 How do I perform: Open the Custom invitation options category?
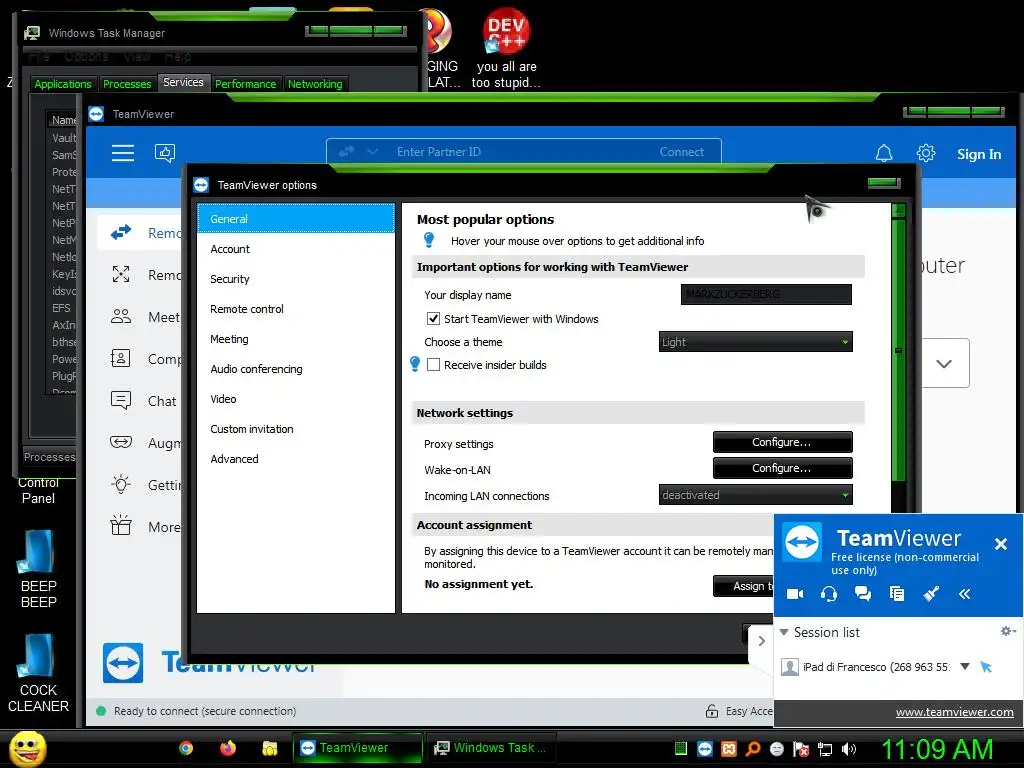(296, 429)
